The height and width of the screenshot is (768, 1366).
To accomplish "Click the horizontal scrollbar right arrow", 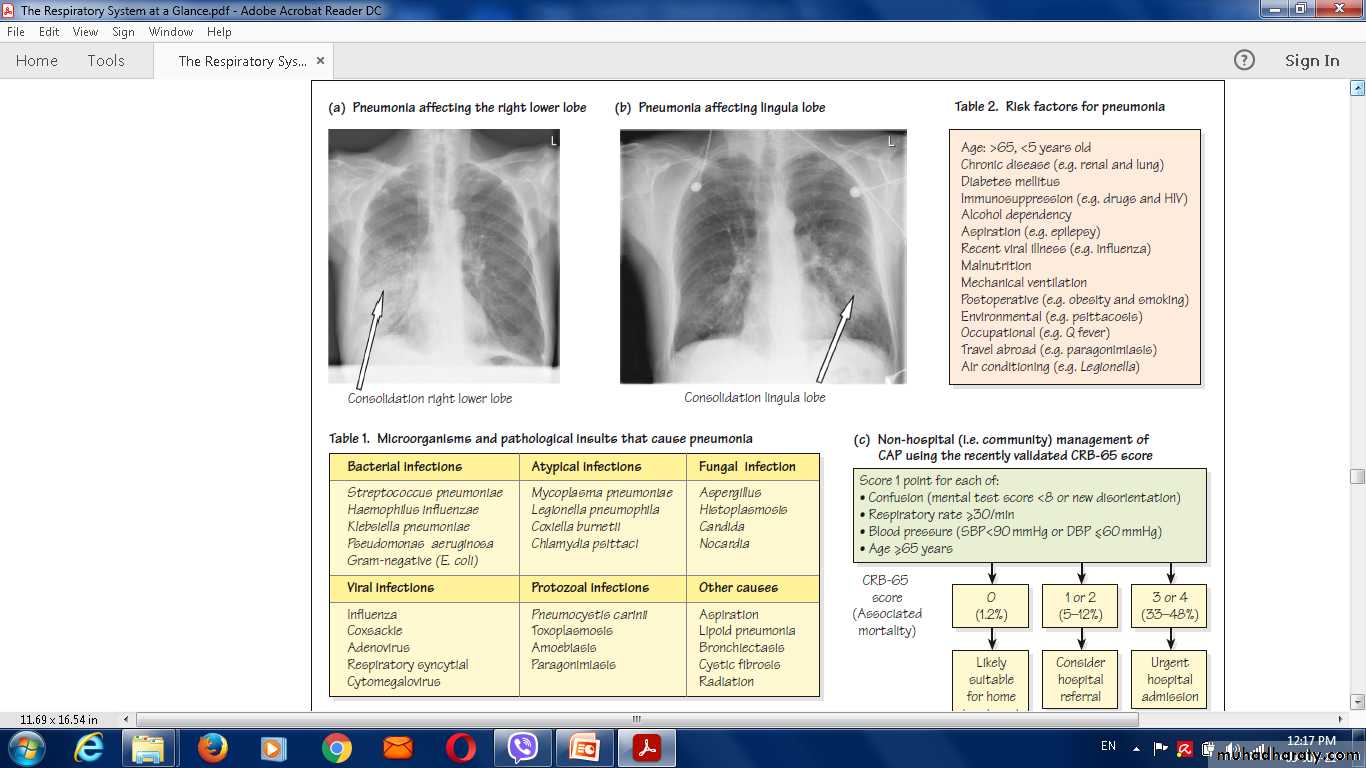I will click(1341, 719).
